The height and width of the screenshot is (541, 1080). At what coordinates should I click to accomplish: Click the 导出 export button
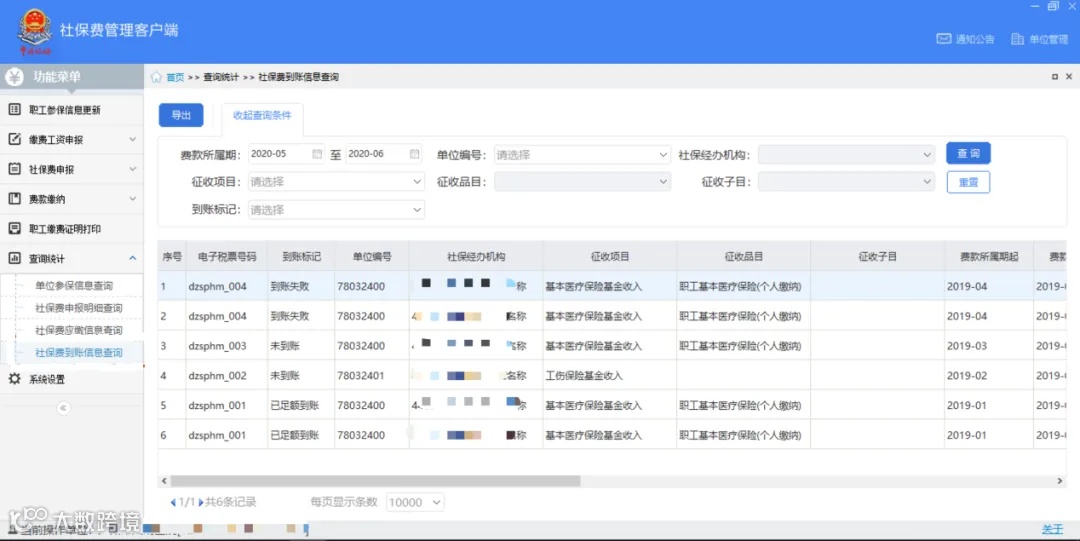181,115
